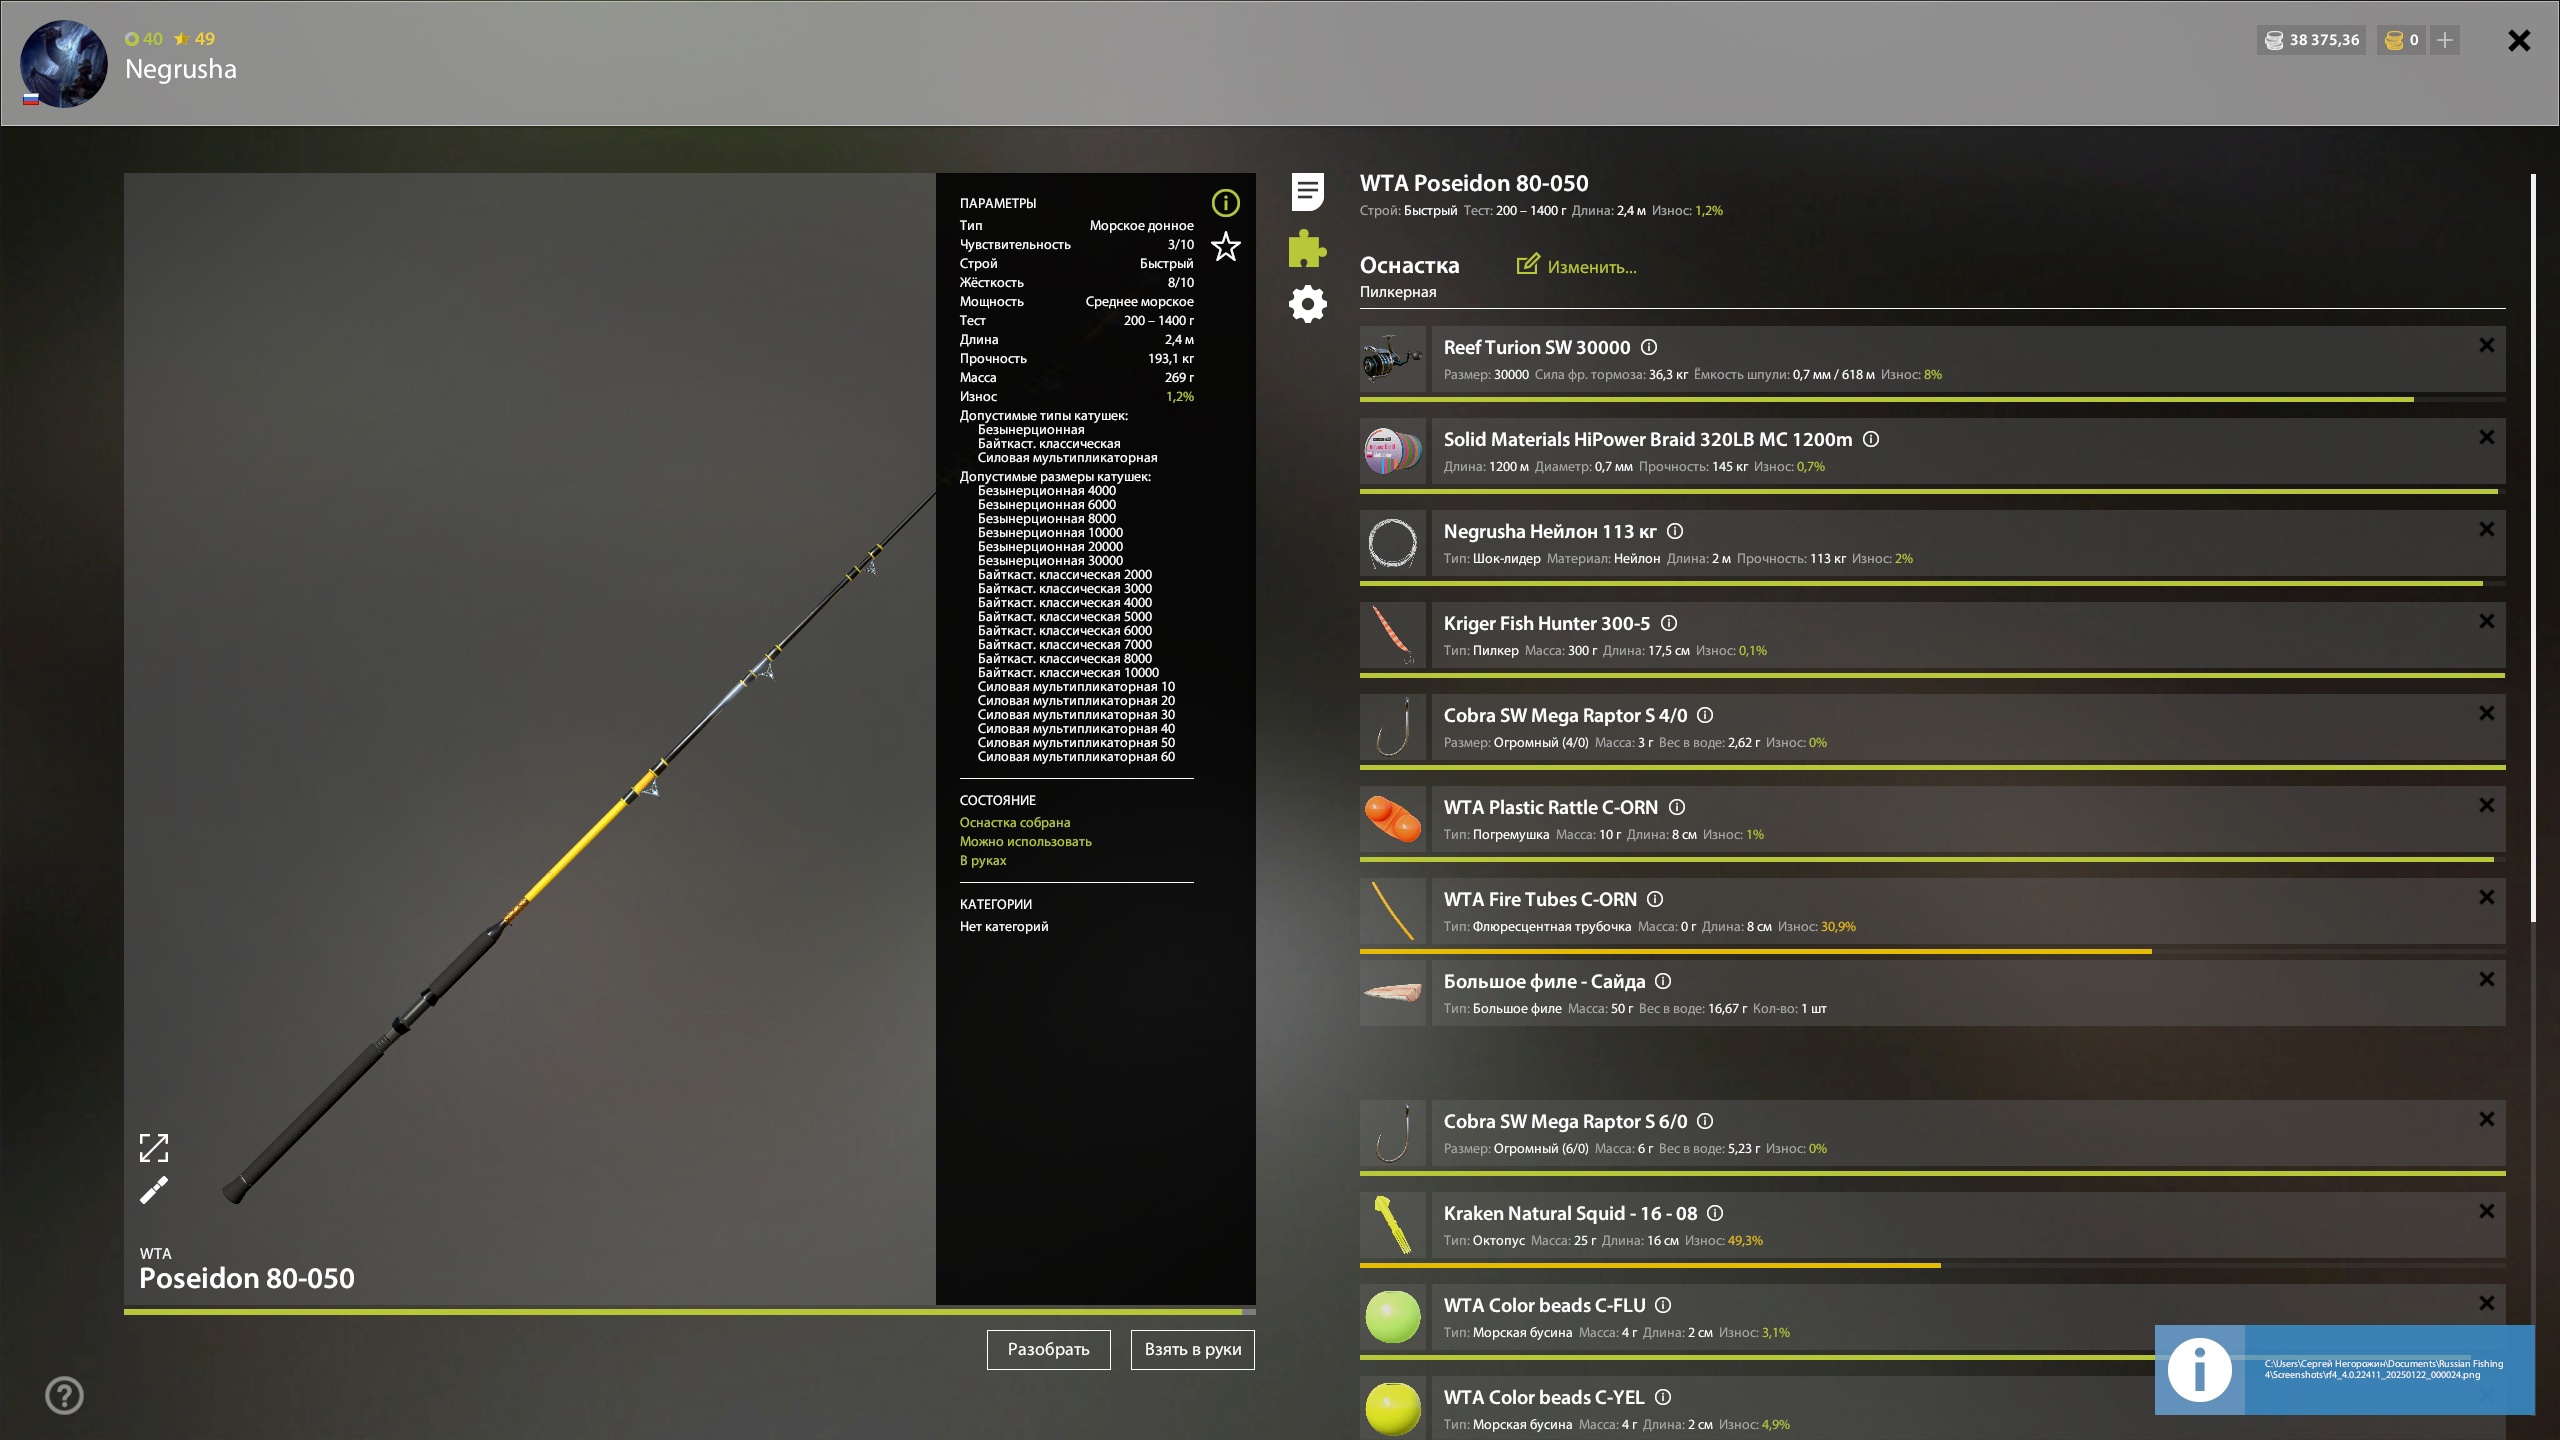Click the Сайда fillet bait thumbnail
2560x1440 pixels.
[x=1393, y=993]
